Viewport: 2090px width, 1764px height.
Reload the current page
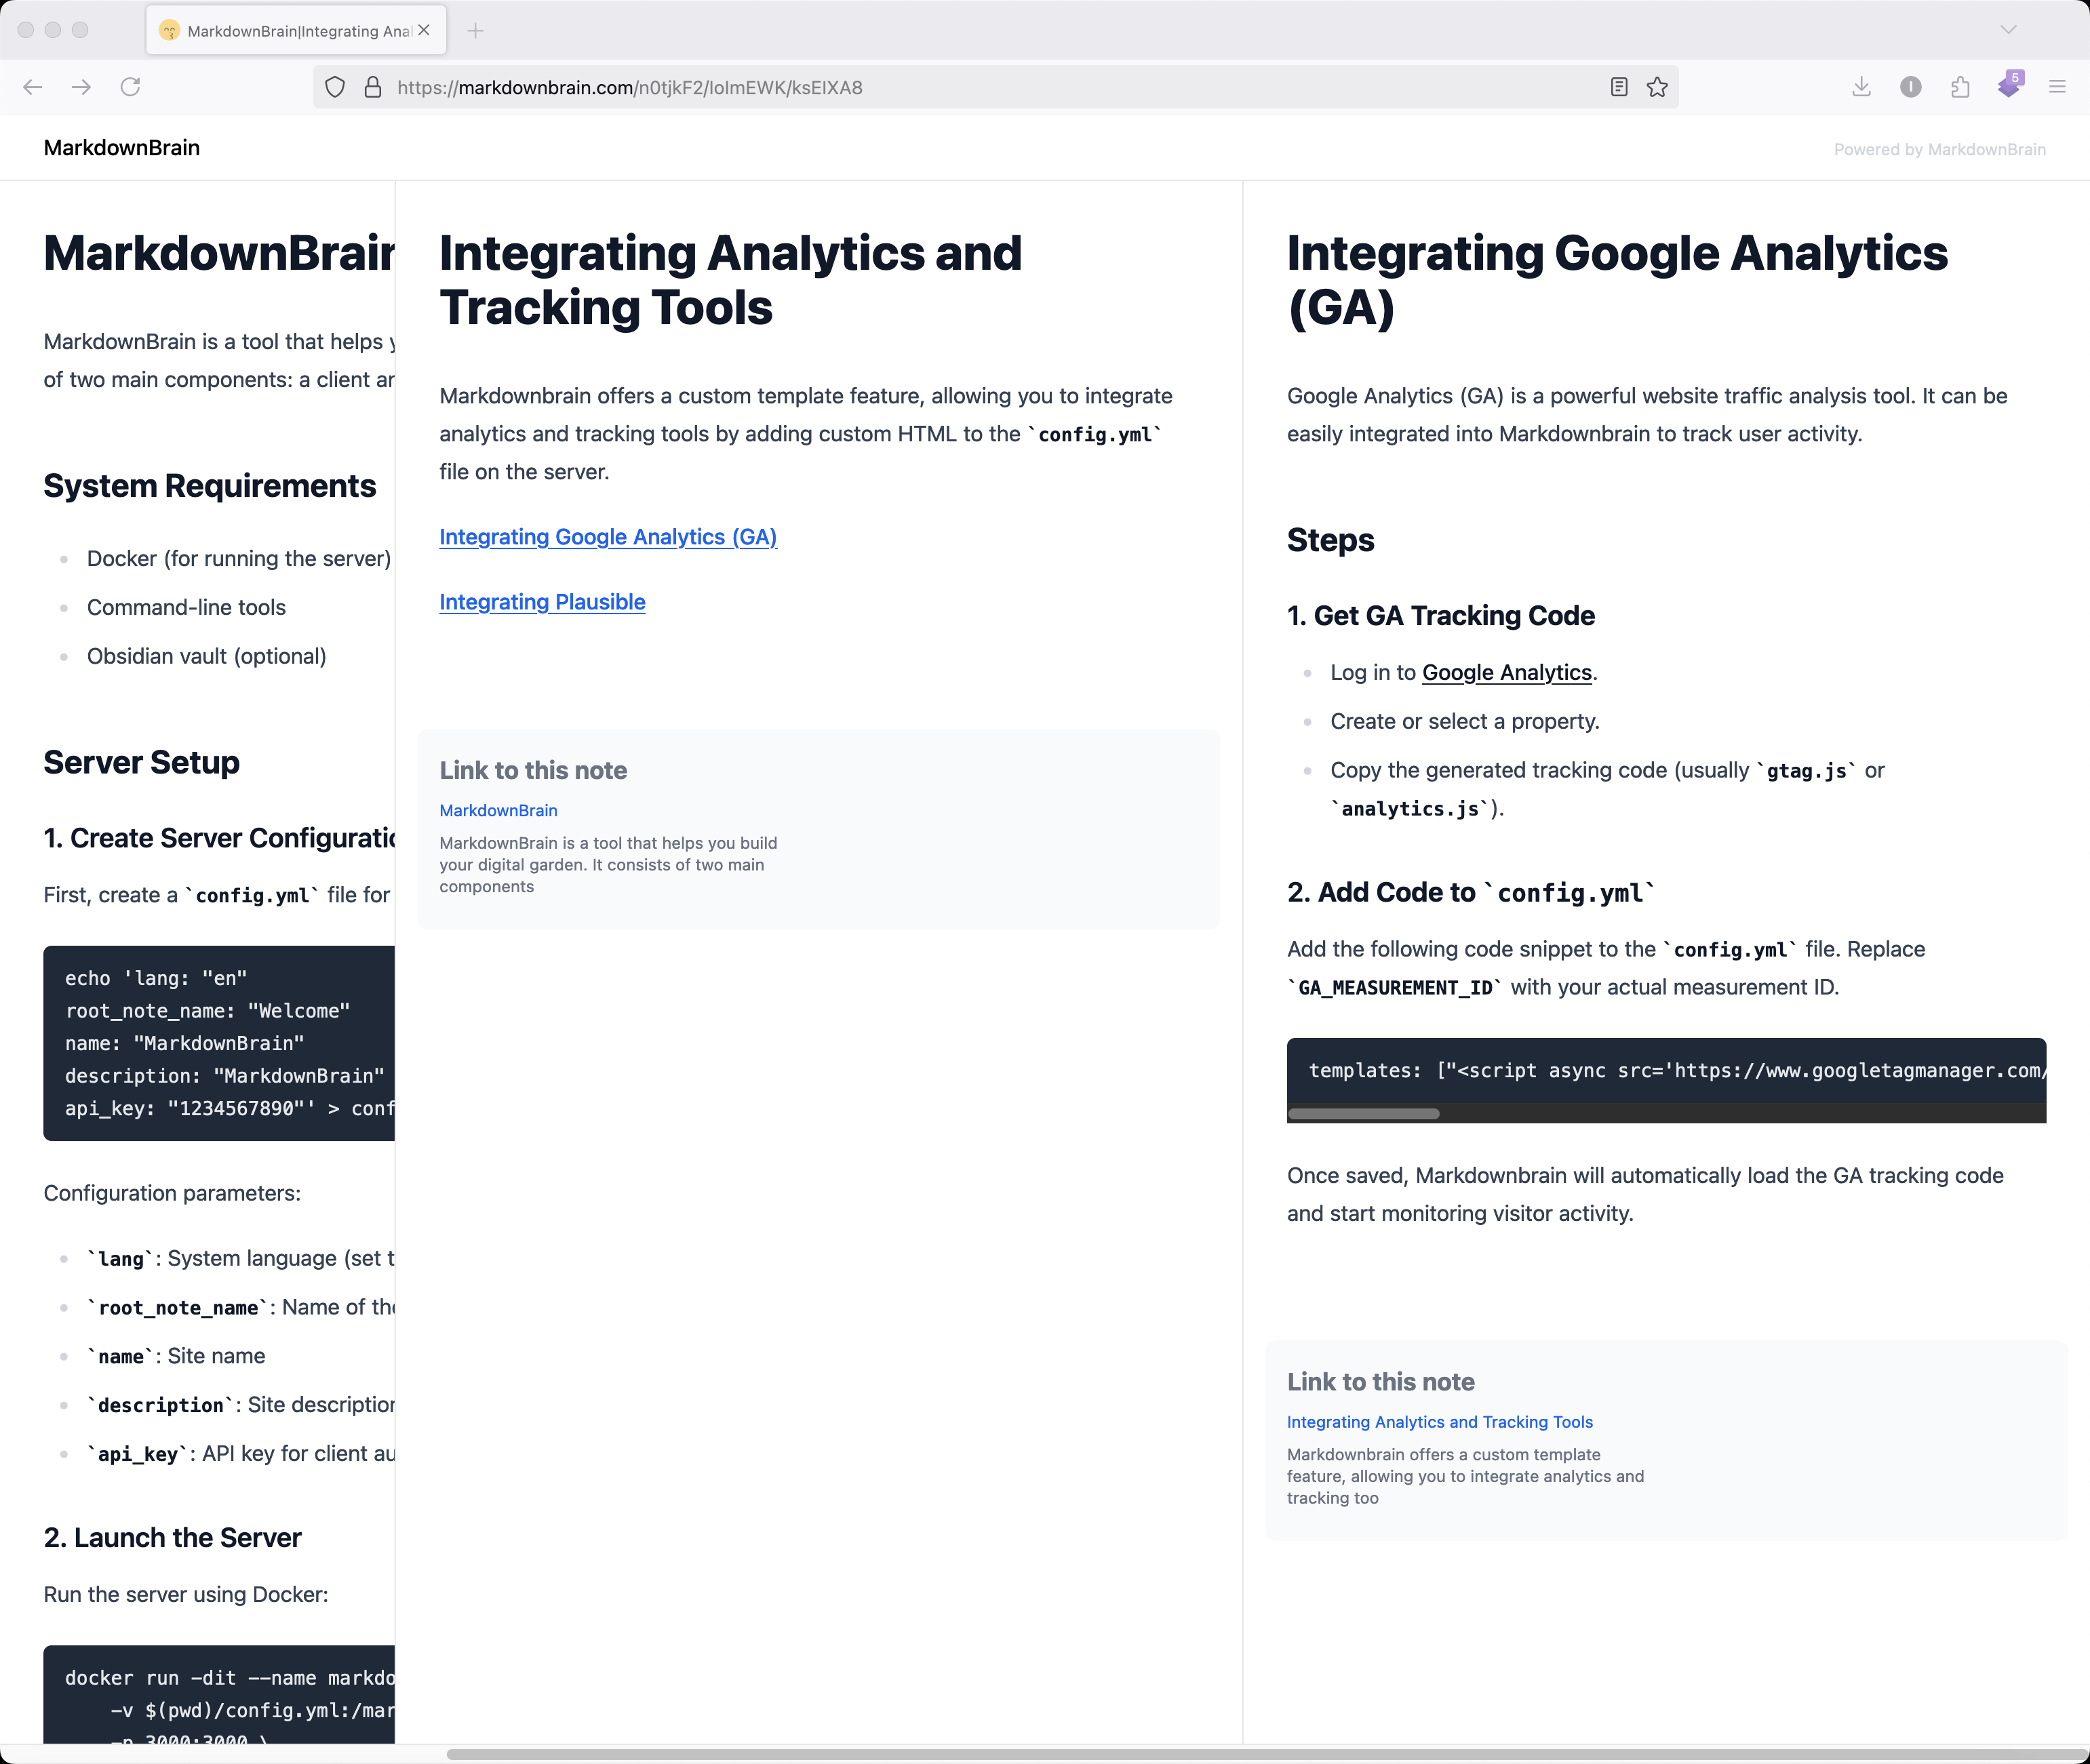tap(130, 87)
